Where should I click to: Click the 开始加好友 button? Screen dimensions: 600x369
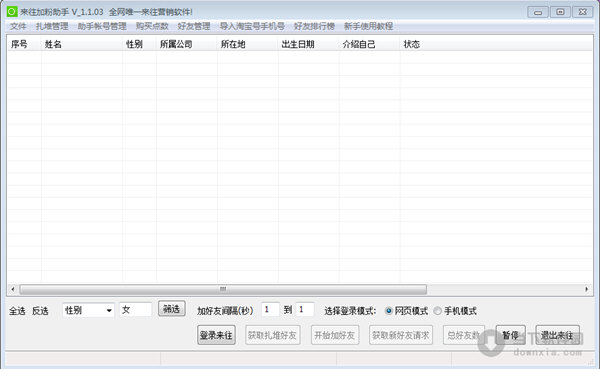coord(335,335)
